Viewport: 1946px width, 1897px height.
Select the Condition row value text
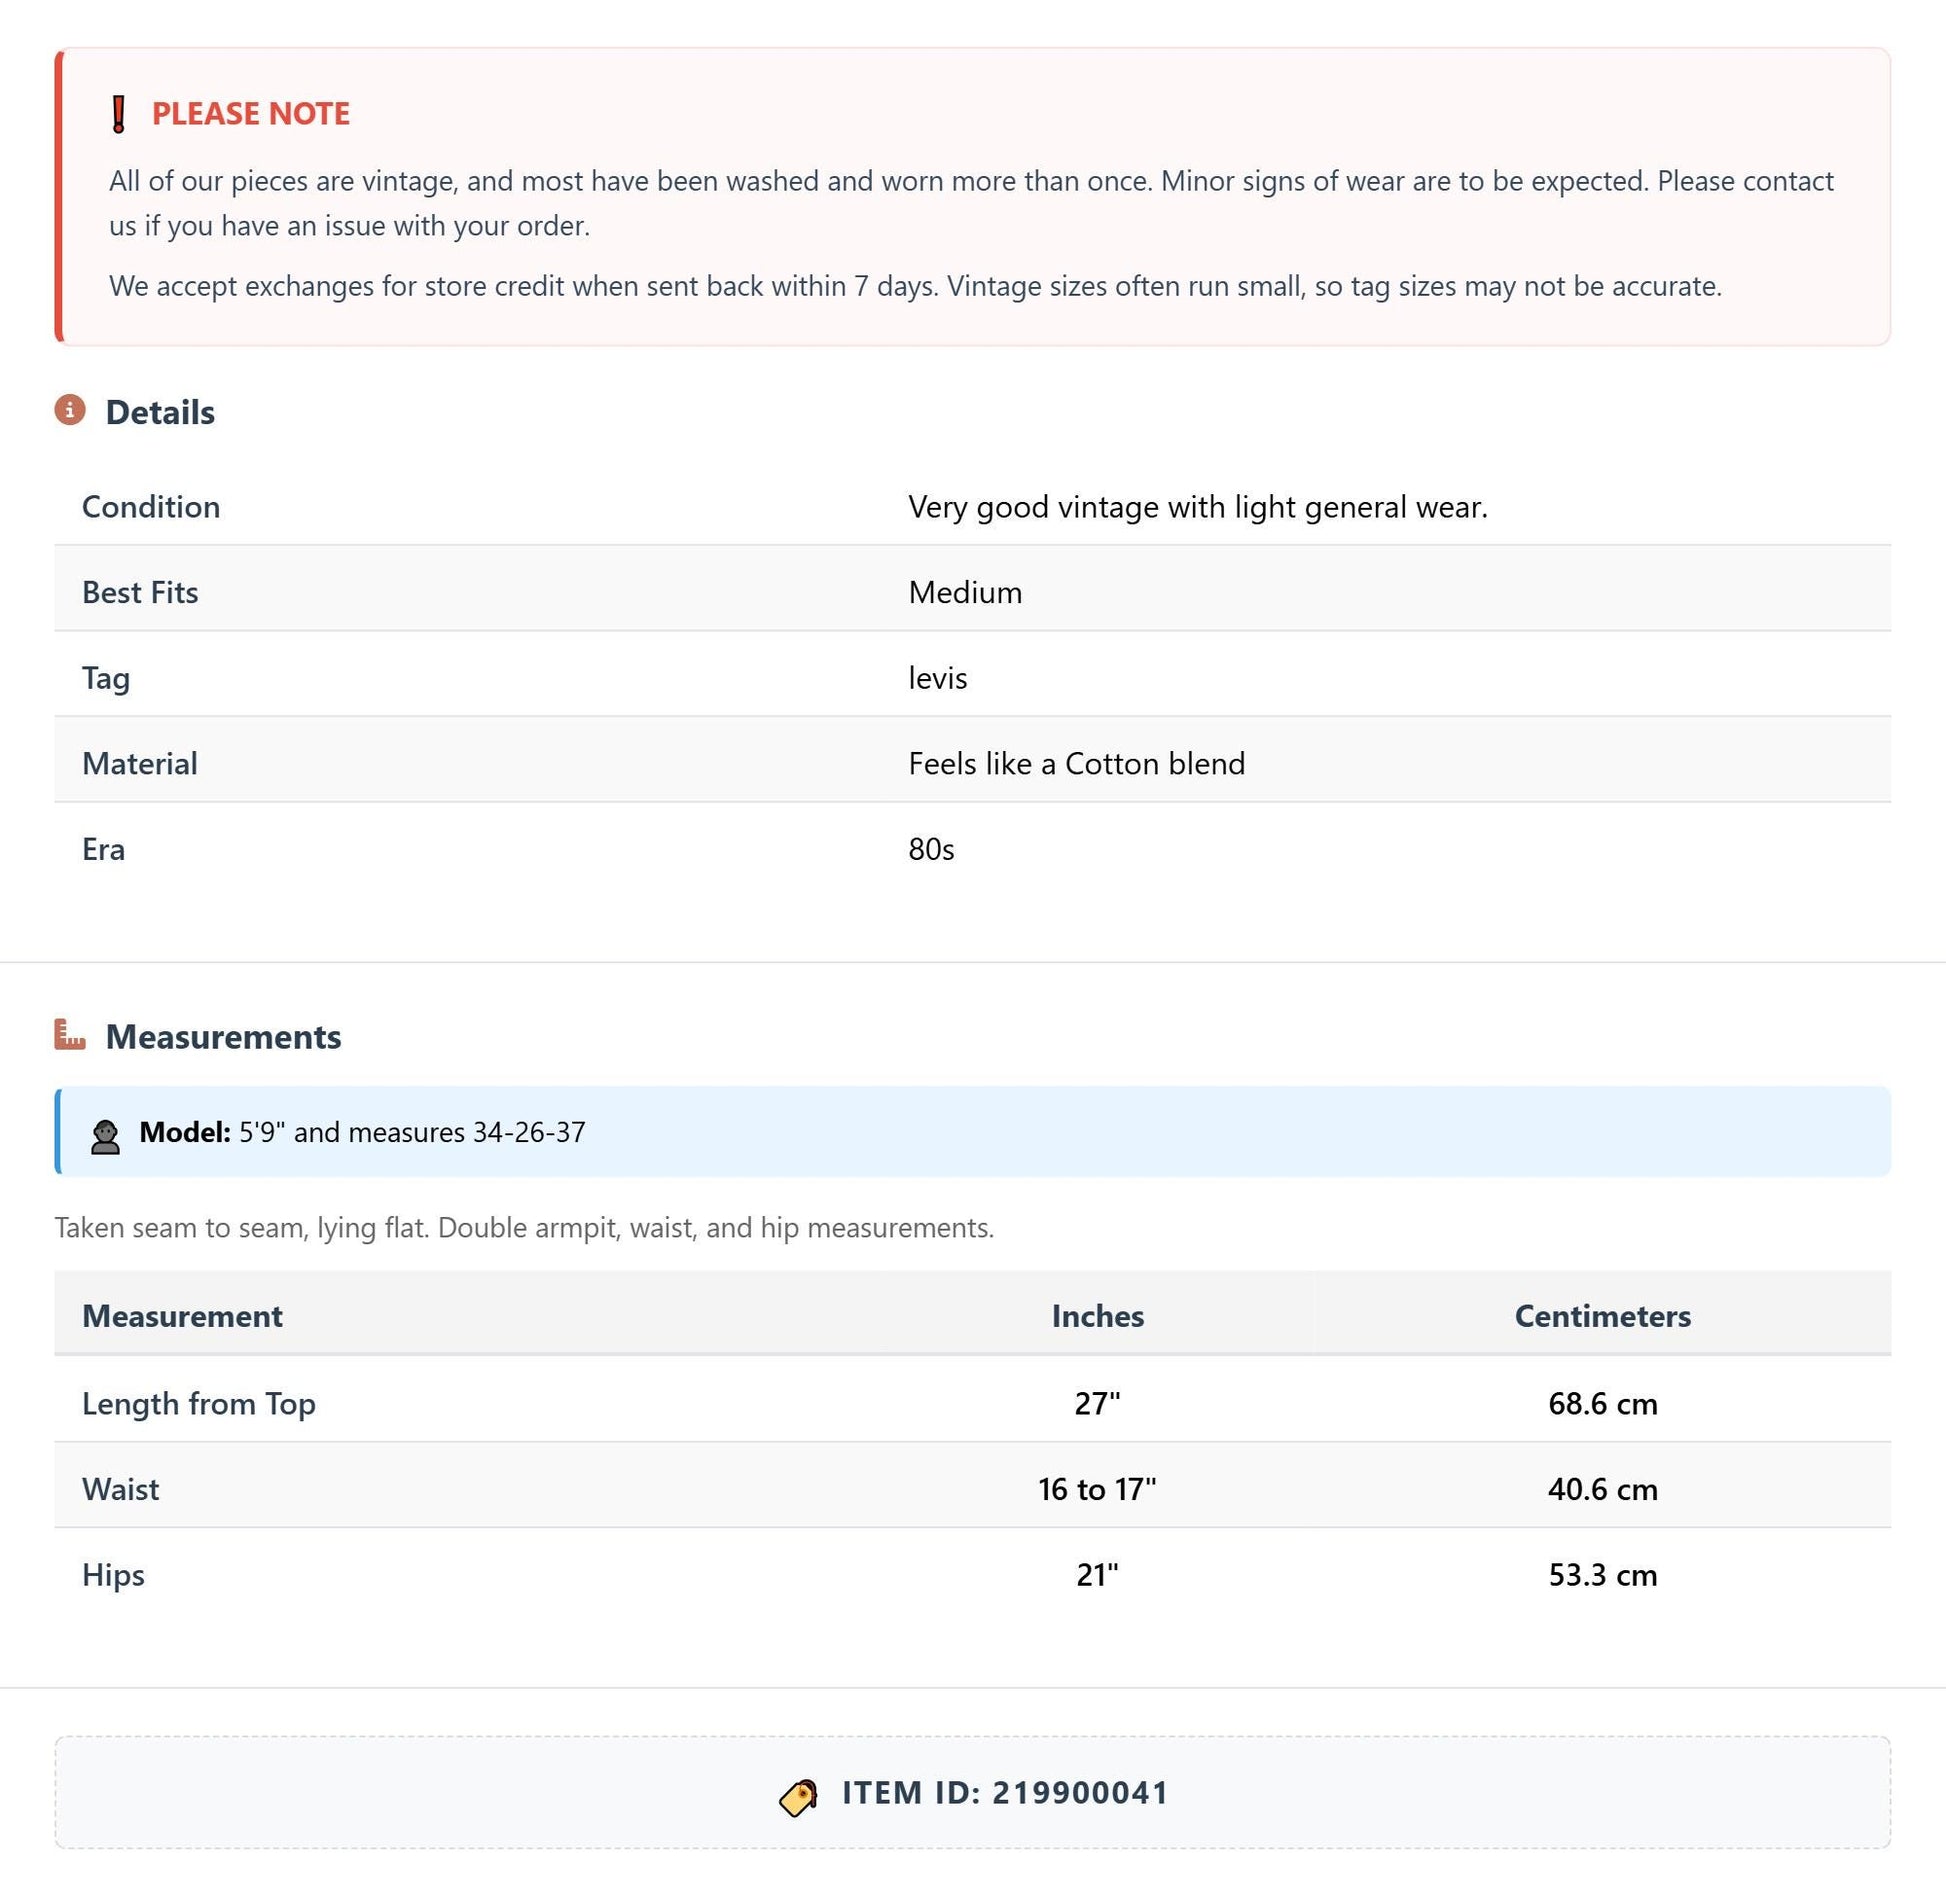pos(1197,507)
